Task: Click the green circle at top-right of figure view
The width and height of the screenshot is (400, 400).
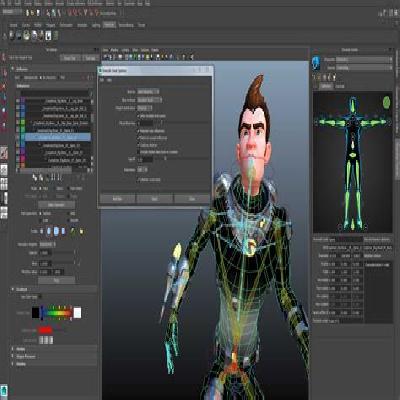Action: tap(386, 102)
